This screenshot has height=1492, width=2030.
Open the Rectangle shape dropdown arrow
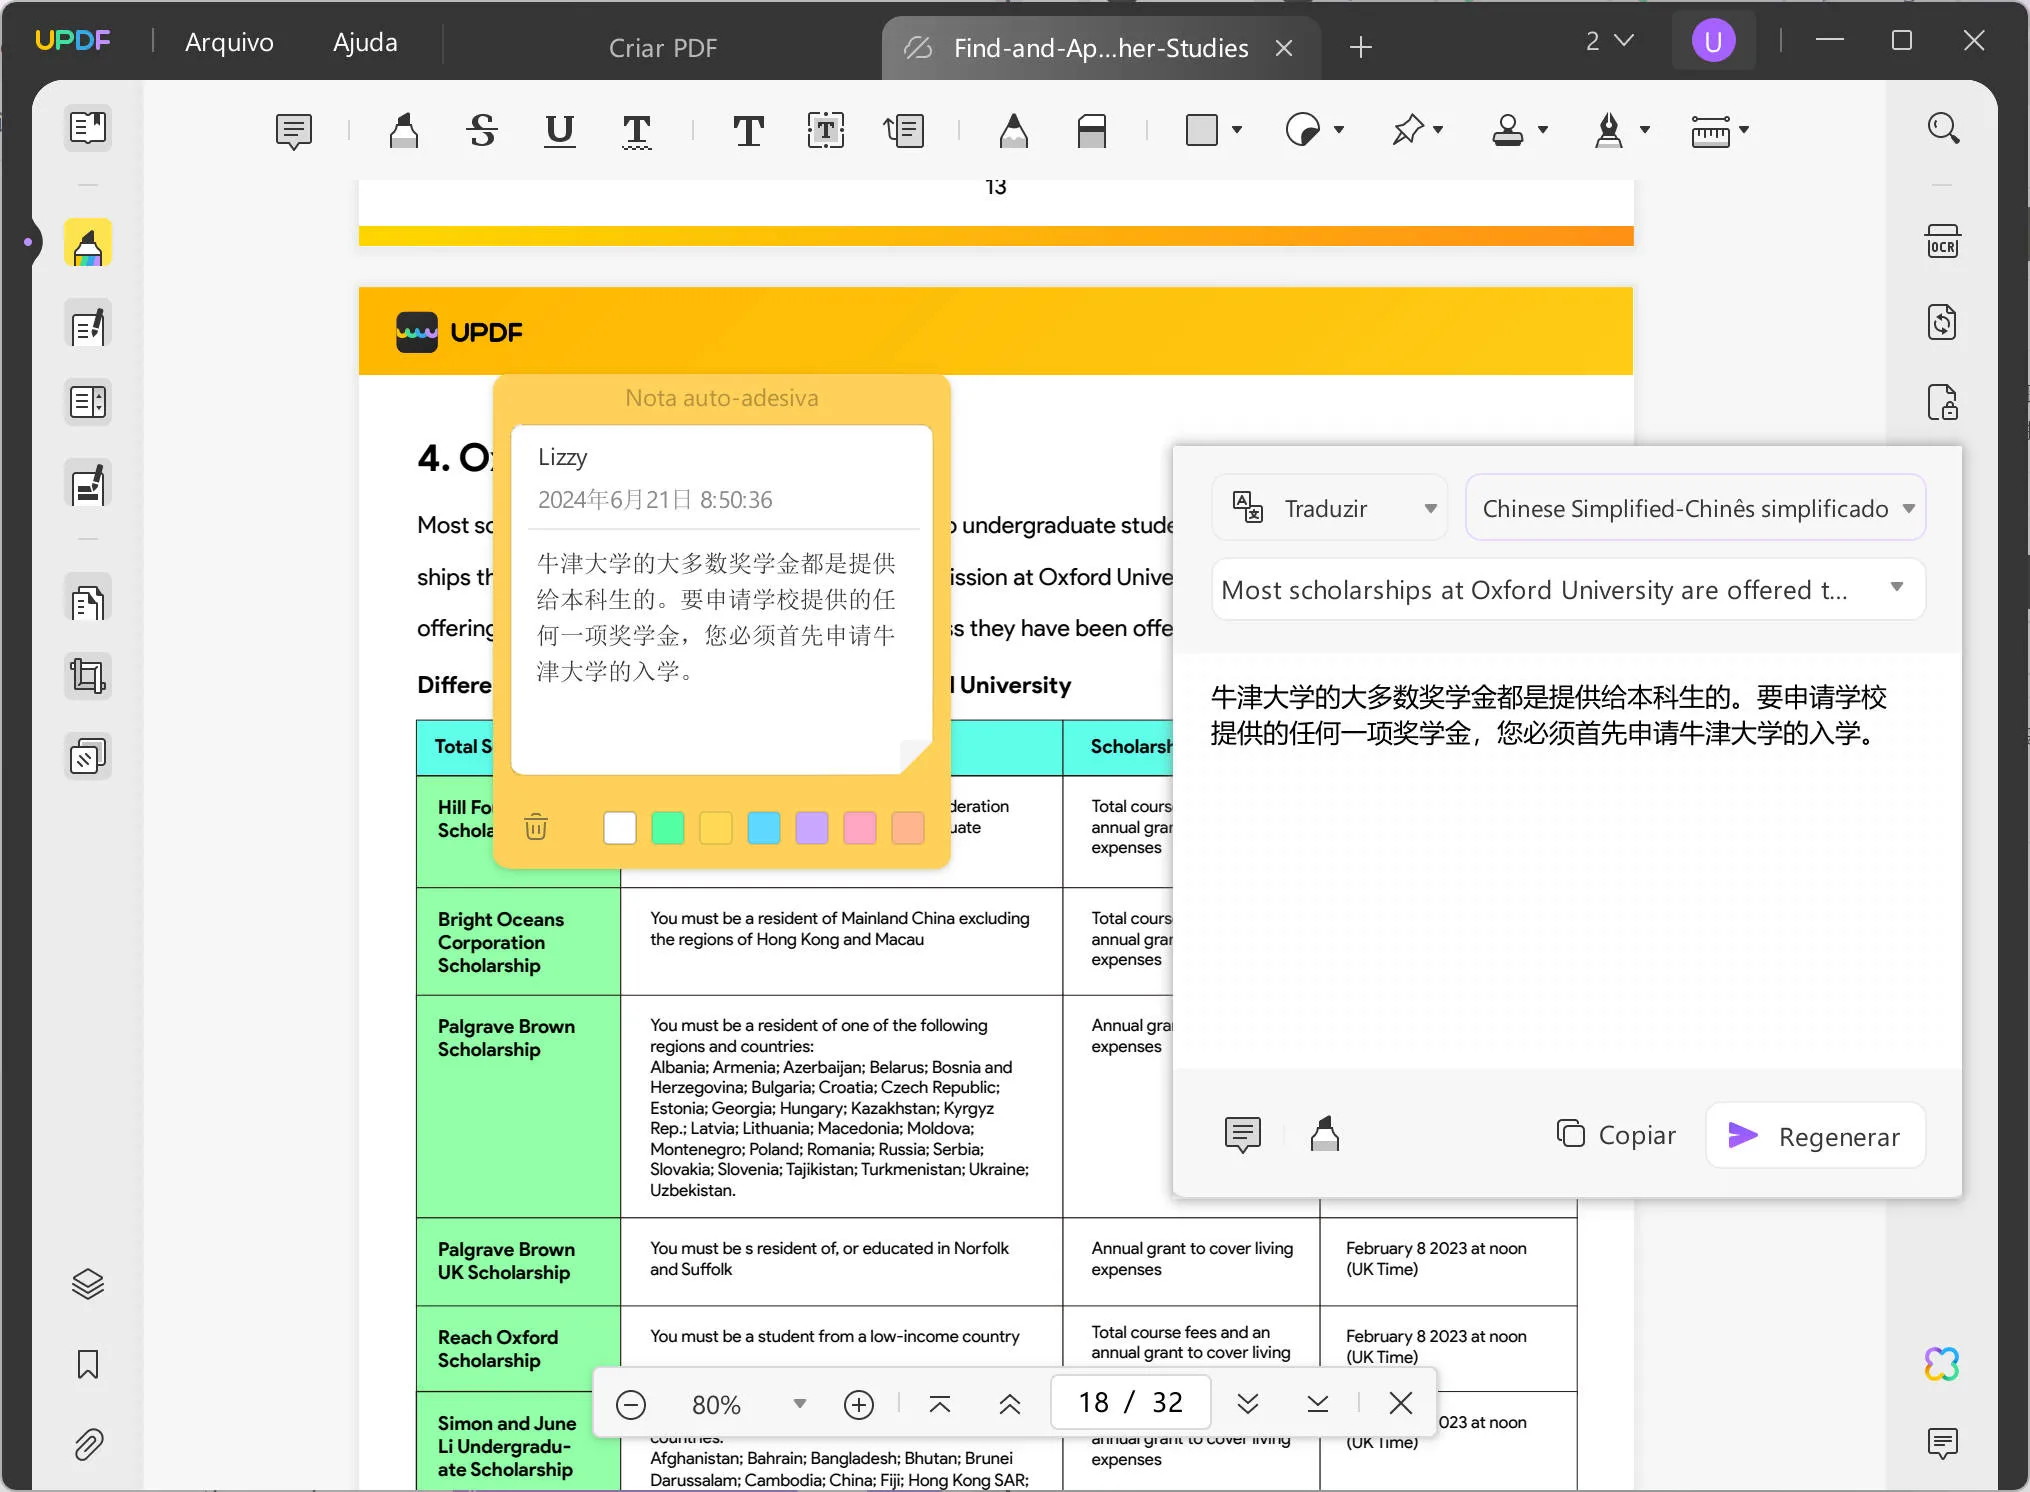(x=1237, y=130)
